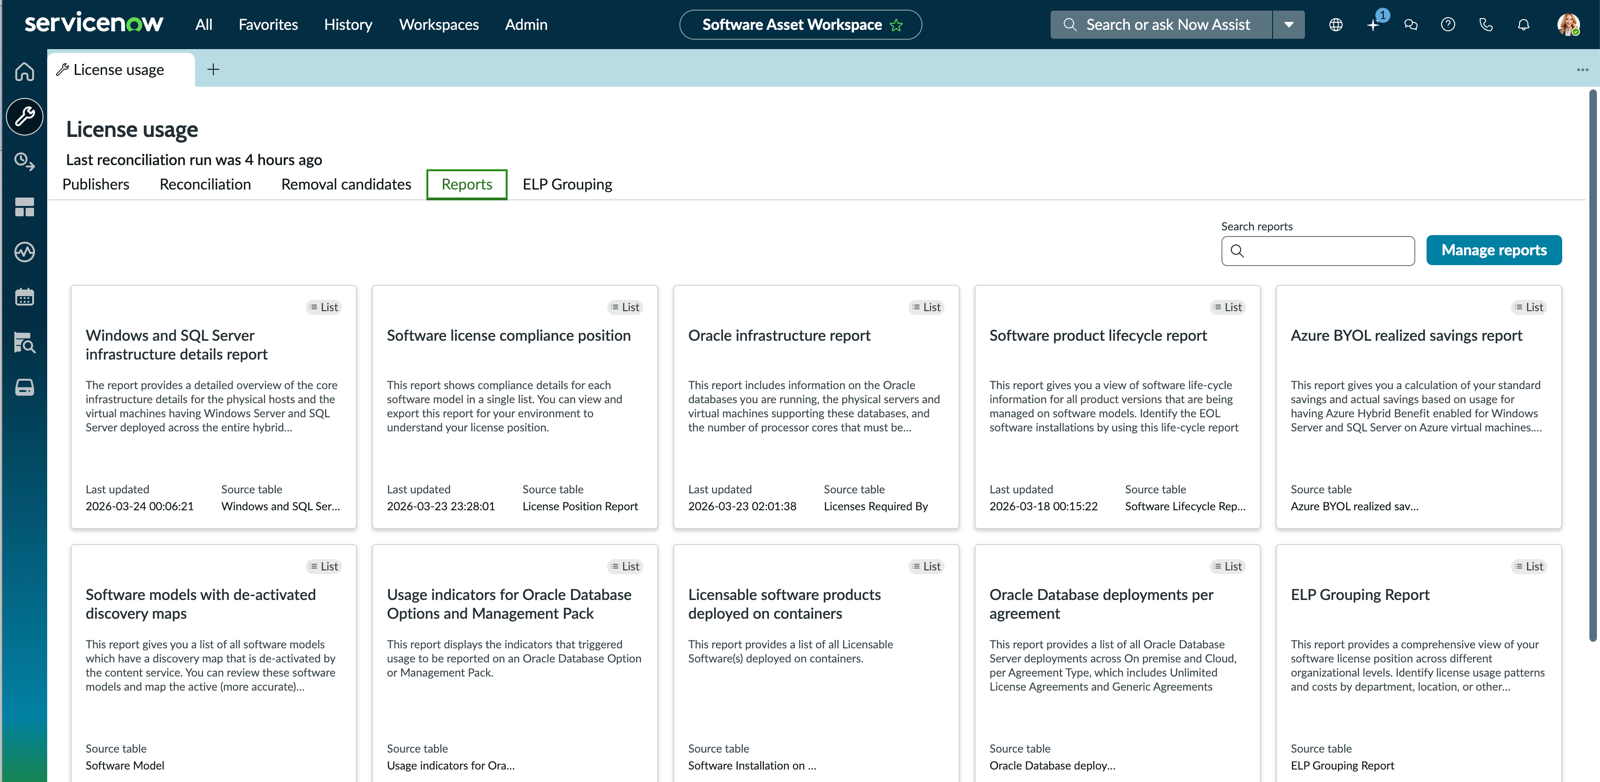Open the phone icon in the header
Viewport: 1600px width, 782px height.
pos(1486,25)
